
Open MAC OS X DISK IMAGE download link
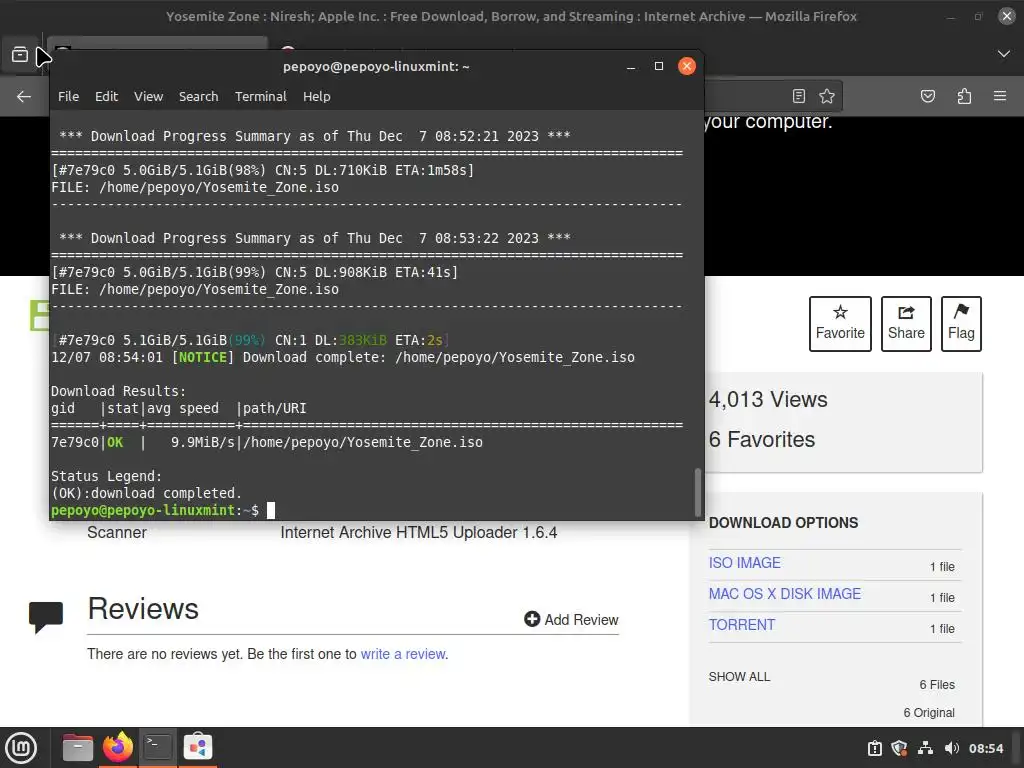[x=784, y=594]
